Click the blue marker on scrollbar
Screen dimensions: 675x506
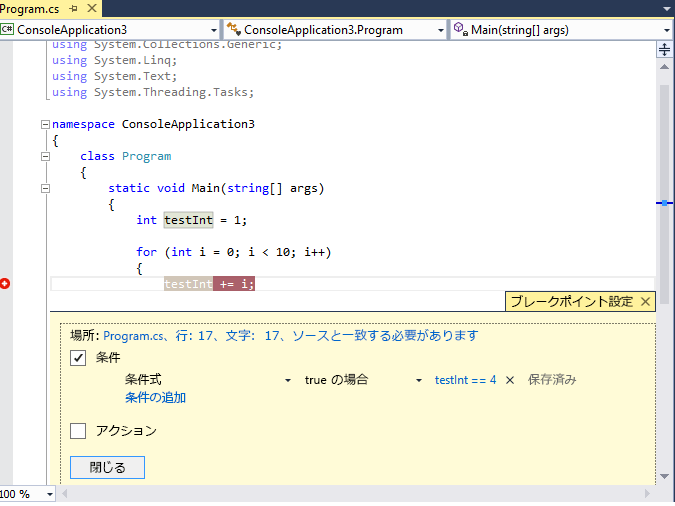(x=664, y=203)
